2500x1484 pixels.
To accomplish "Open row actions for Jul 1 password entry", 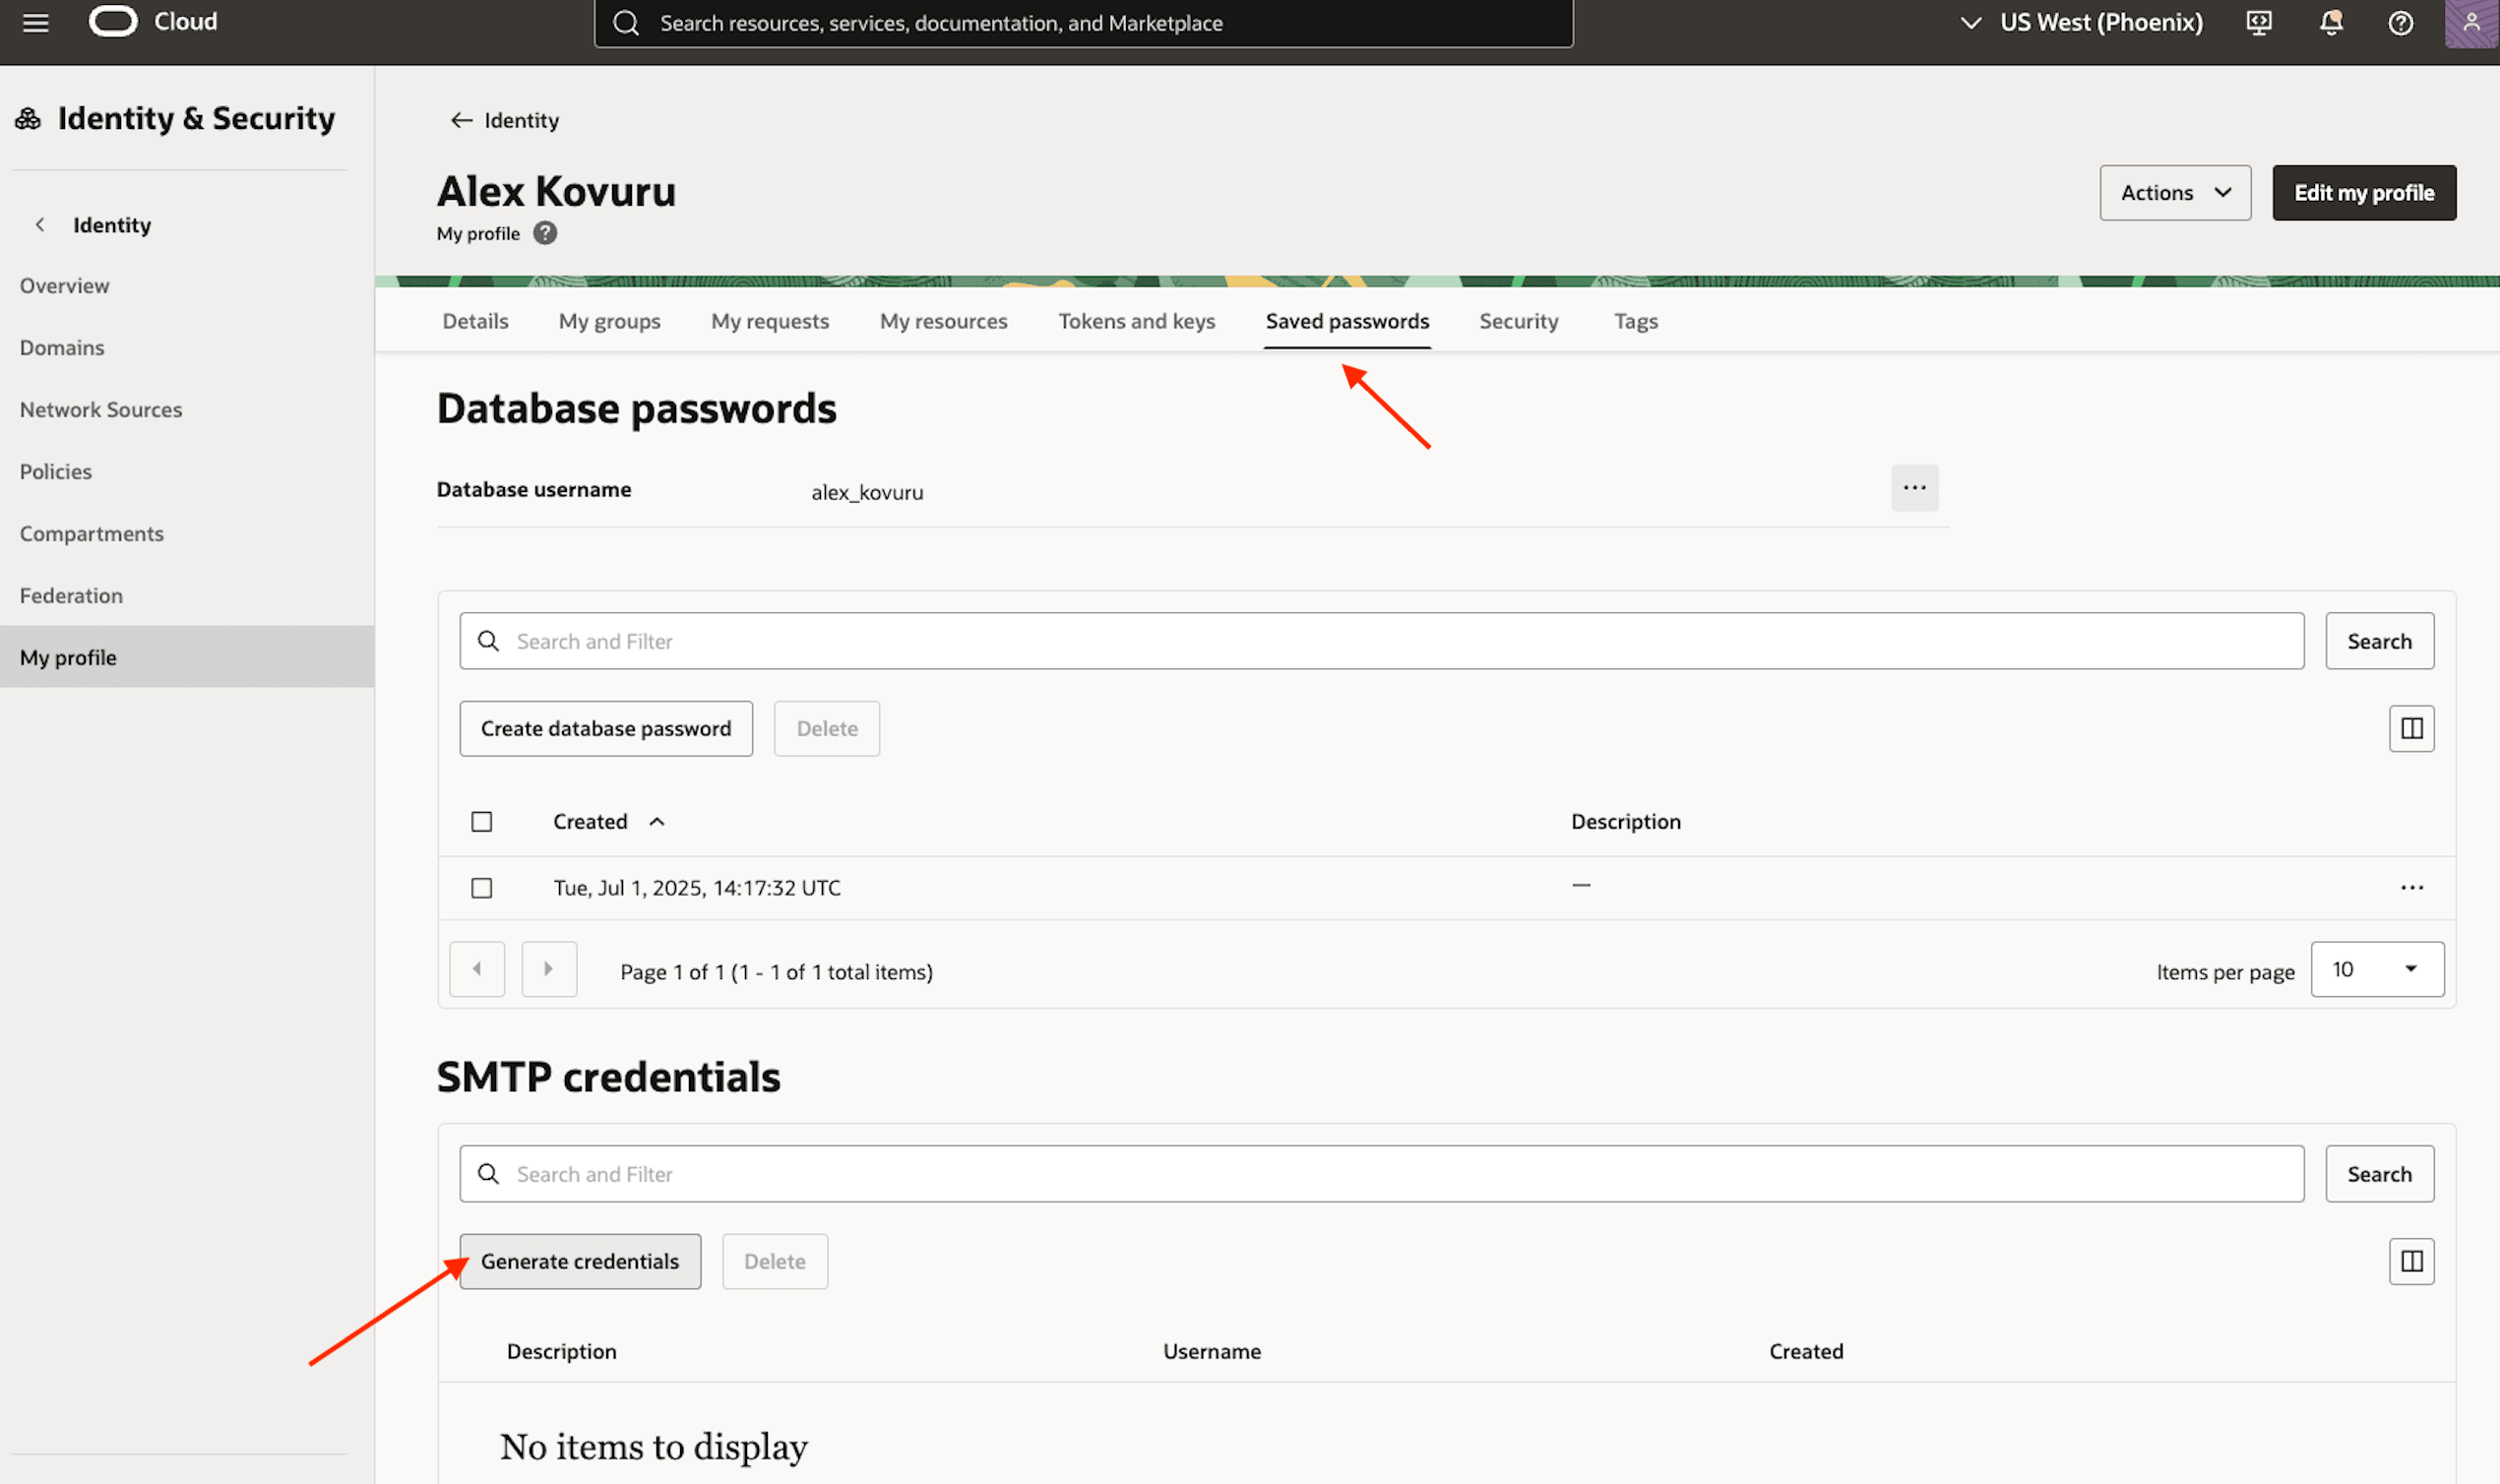I will pyautogui.click(x=2413, y=887).
